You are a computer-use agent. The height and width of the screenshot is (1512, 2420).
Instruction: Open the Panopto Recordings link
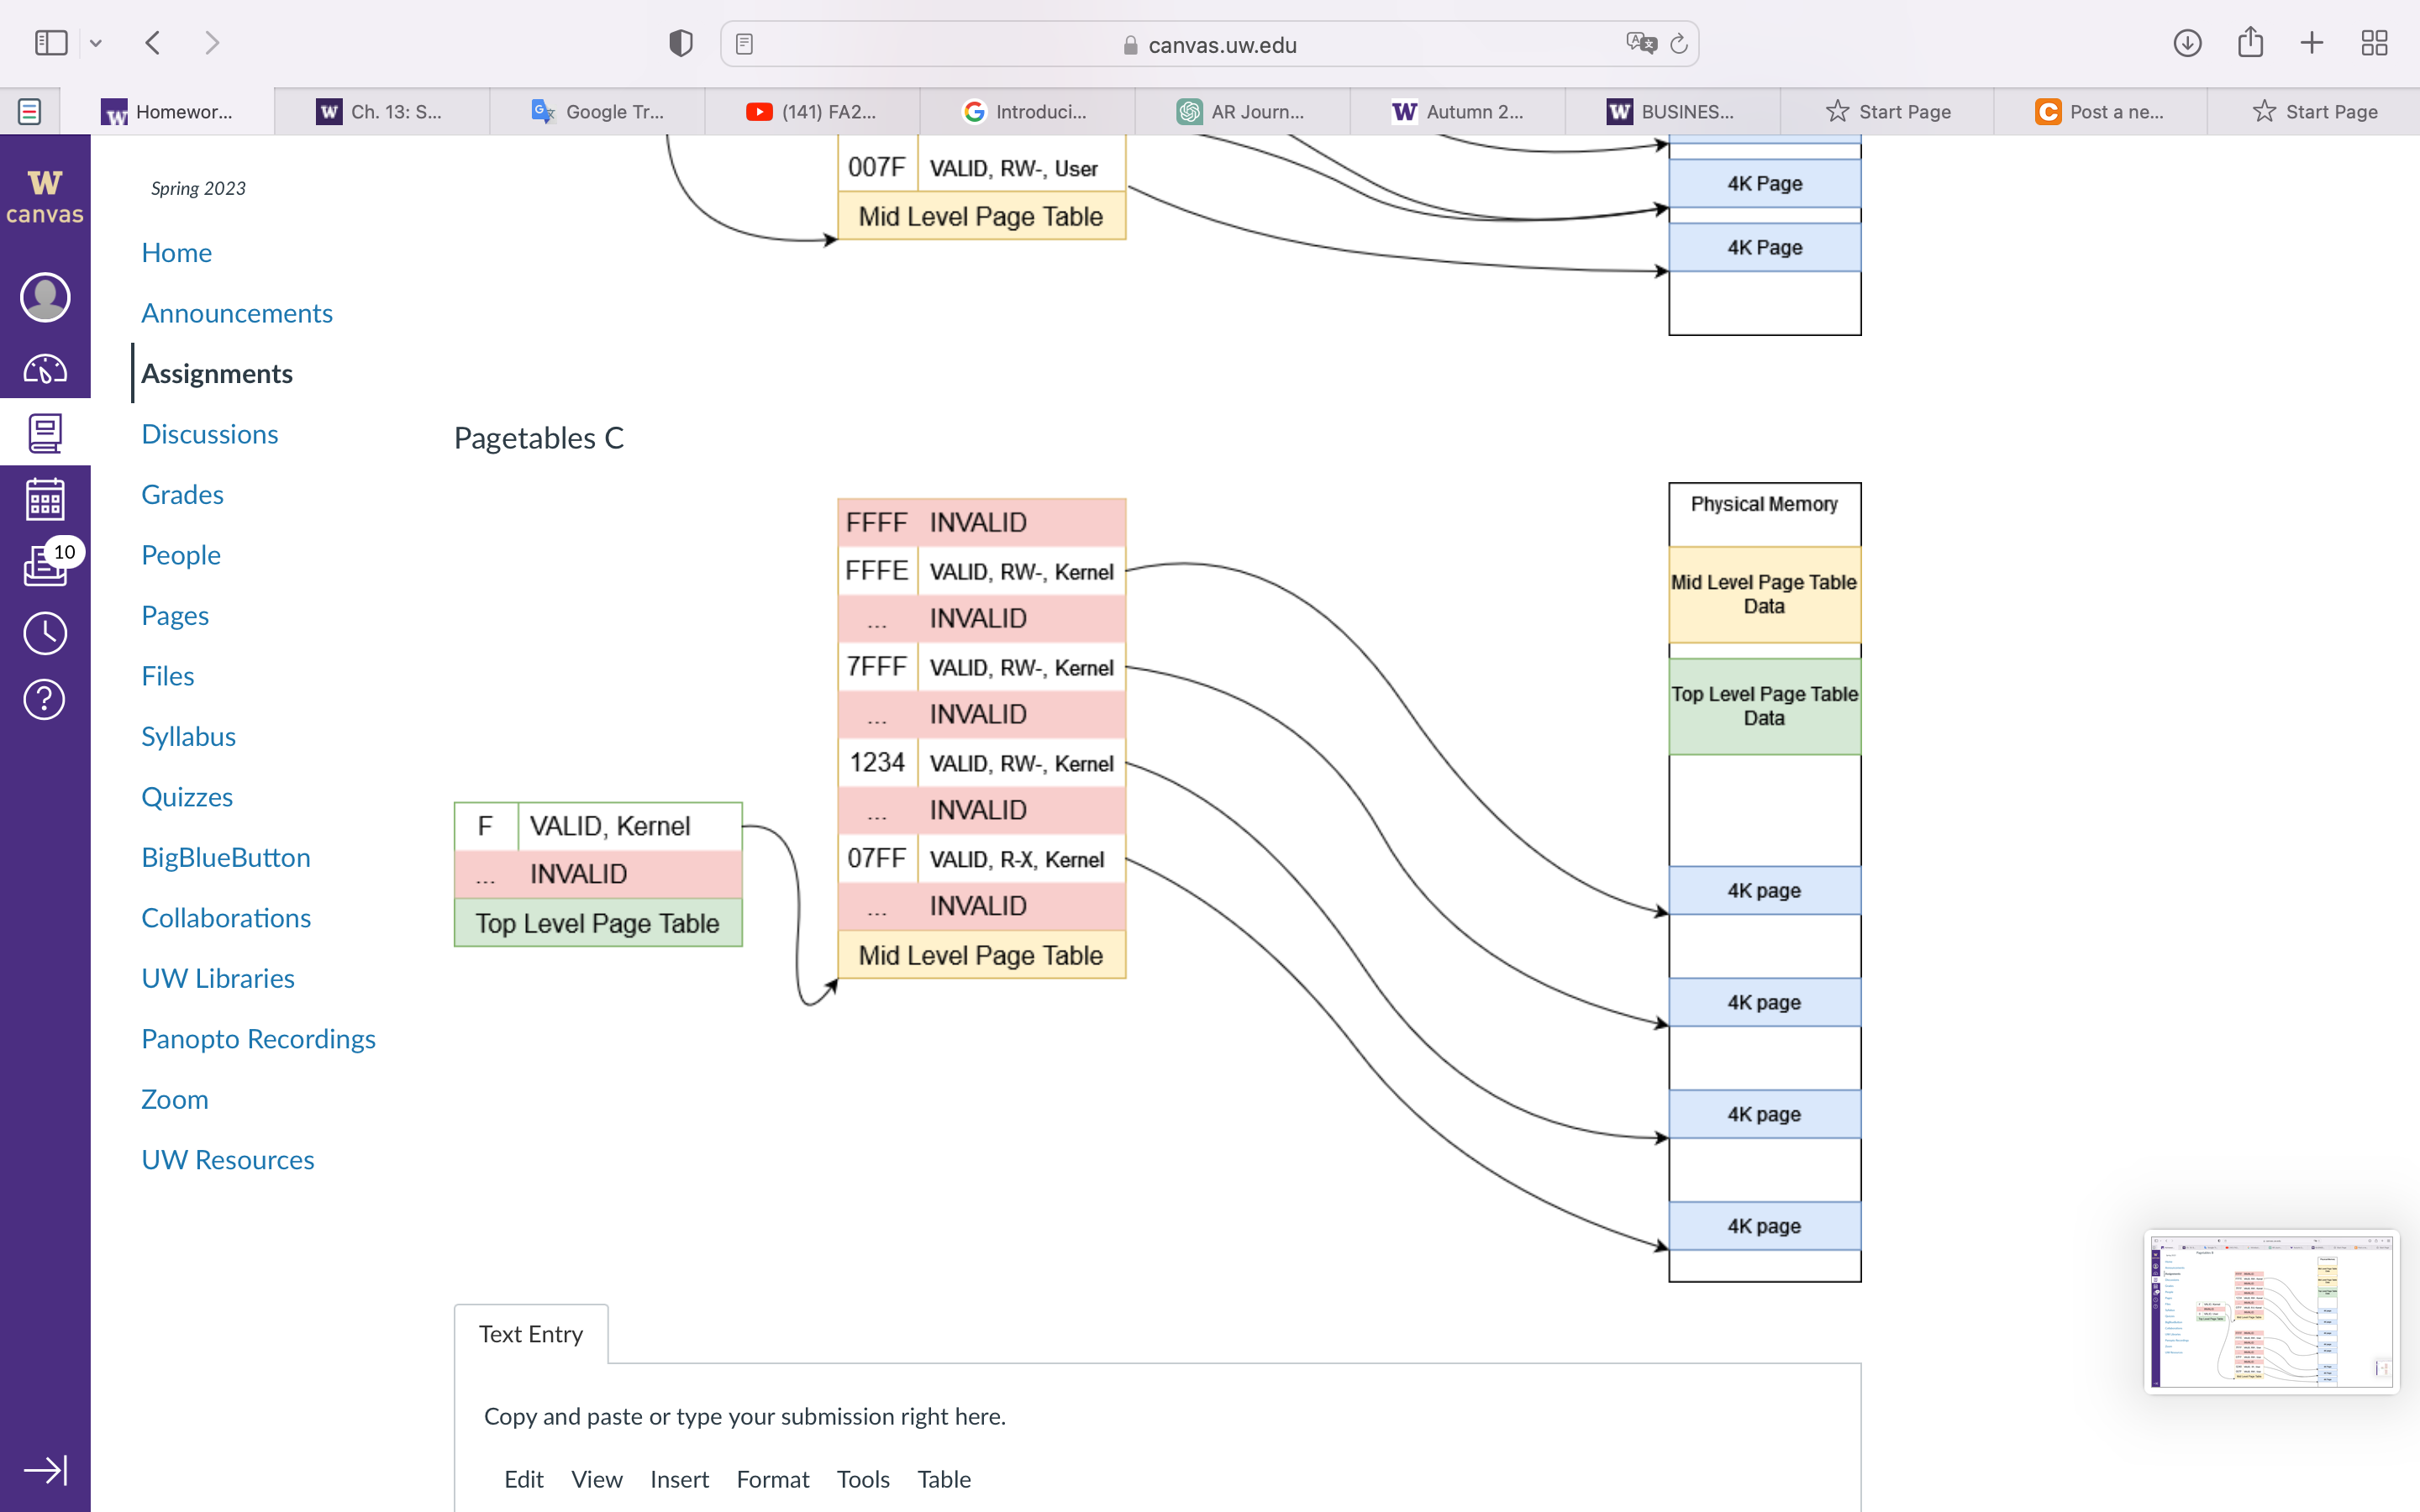click(x=258, y=1038)
